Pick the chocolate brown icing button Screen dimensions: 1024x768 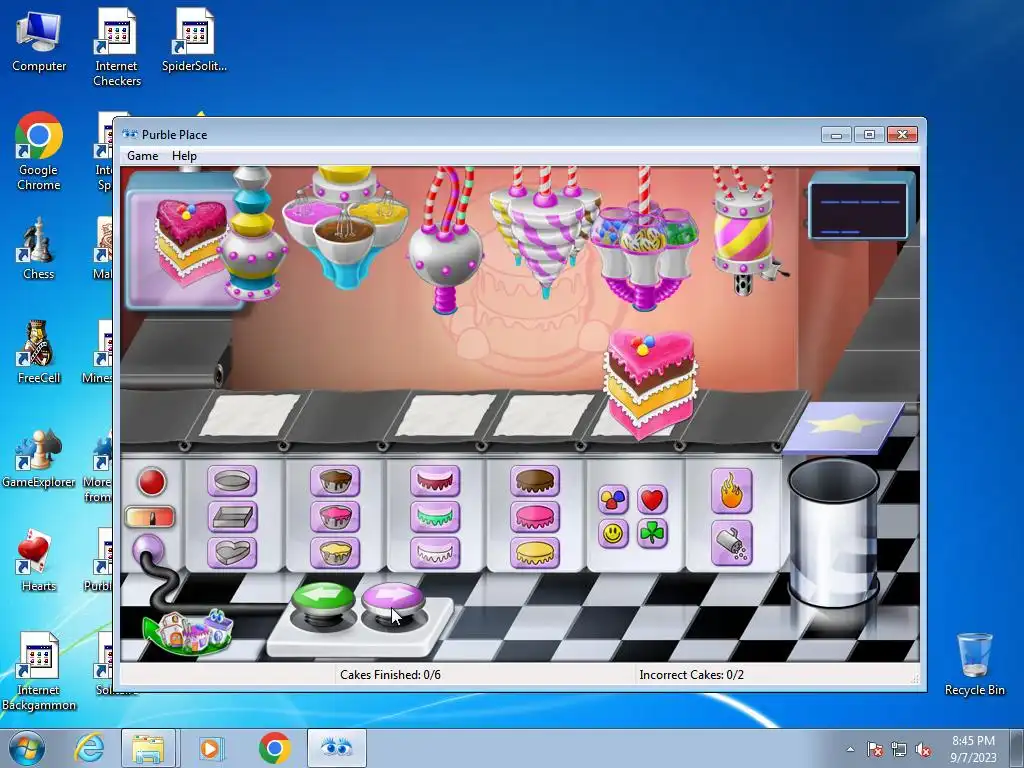click(x=535, y=481)
